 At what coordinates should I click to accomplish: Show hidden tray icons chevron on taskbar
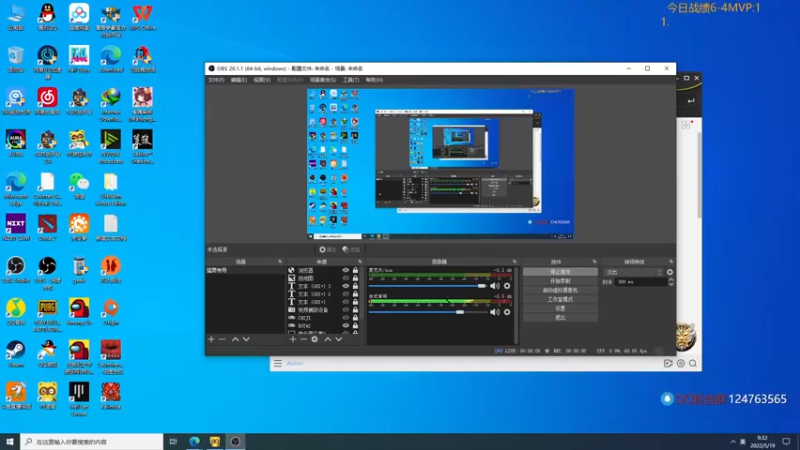click(733, 441)
